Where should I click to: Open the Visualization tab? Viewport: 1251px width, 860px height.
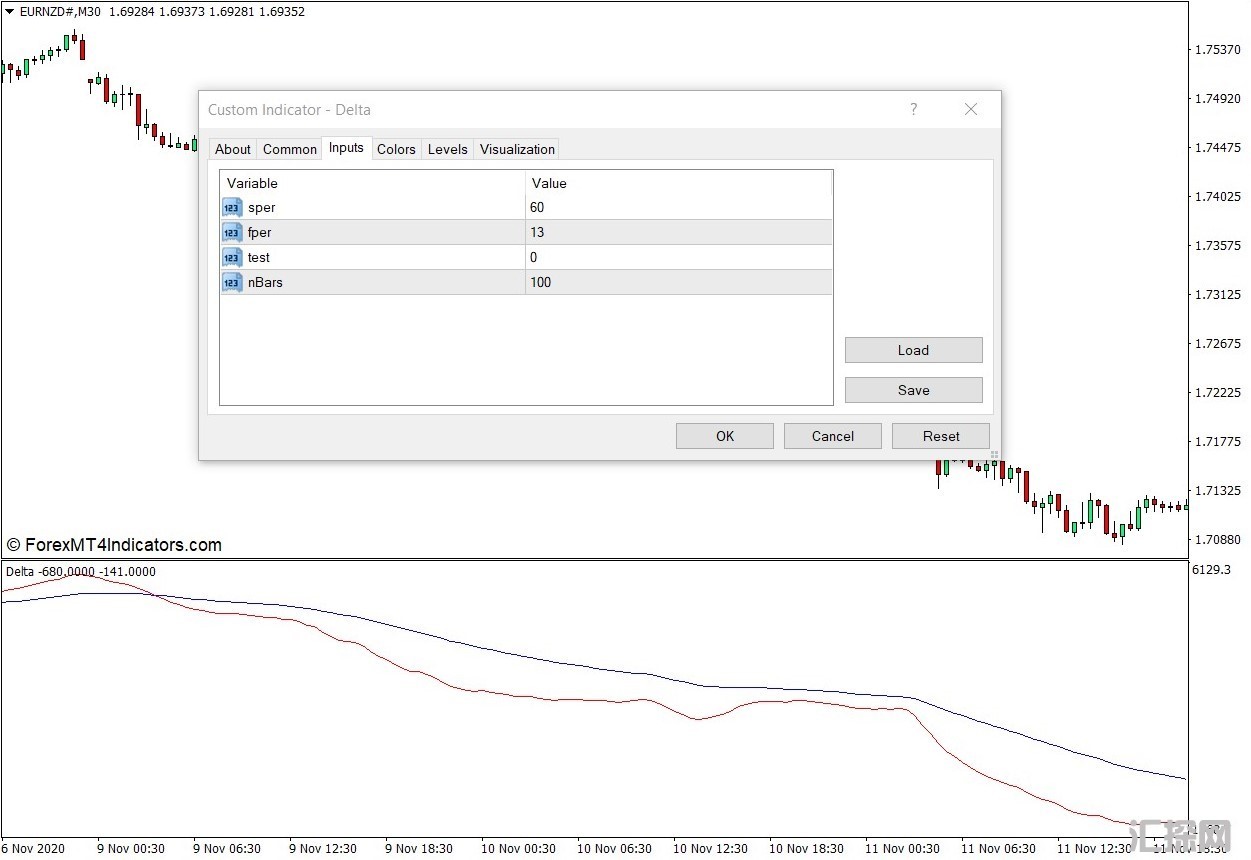pos(517,149)
